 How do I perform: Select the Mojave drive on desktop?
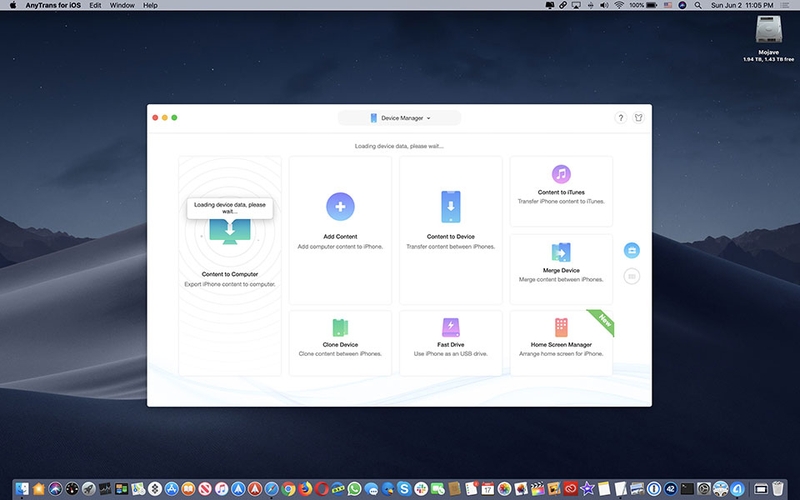point(768,31)
